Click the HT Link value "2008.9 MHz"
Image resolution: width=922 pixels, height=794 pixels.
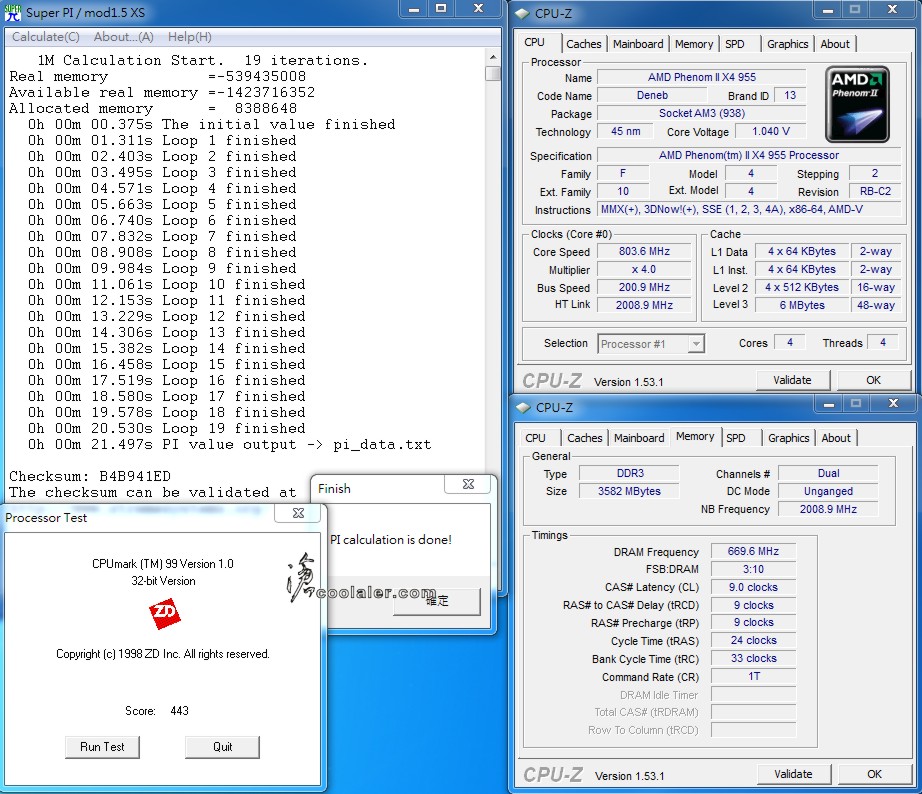point(644,305)
